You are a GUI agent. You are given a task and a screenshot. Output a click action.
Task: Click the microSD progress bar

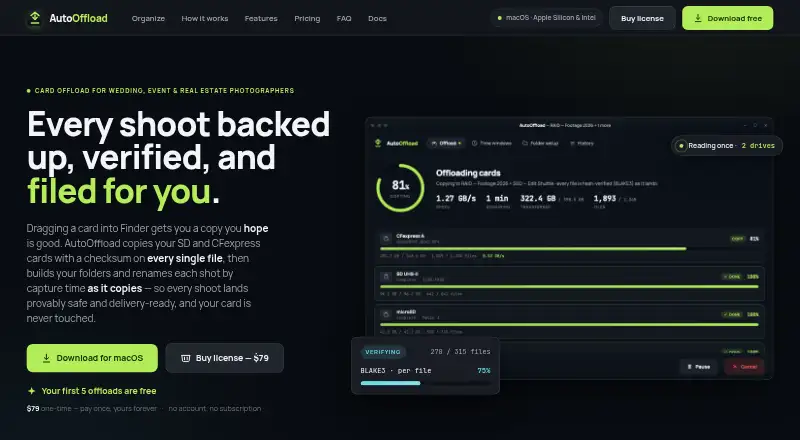(569, 324)
